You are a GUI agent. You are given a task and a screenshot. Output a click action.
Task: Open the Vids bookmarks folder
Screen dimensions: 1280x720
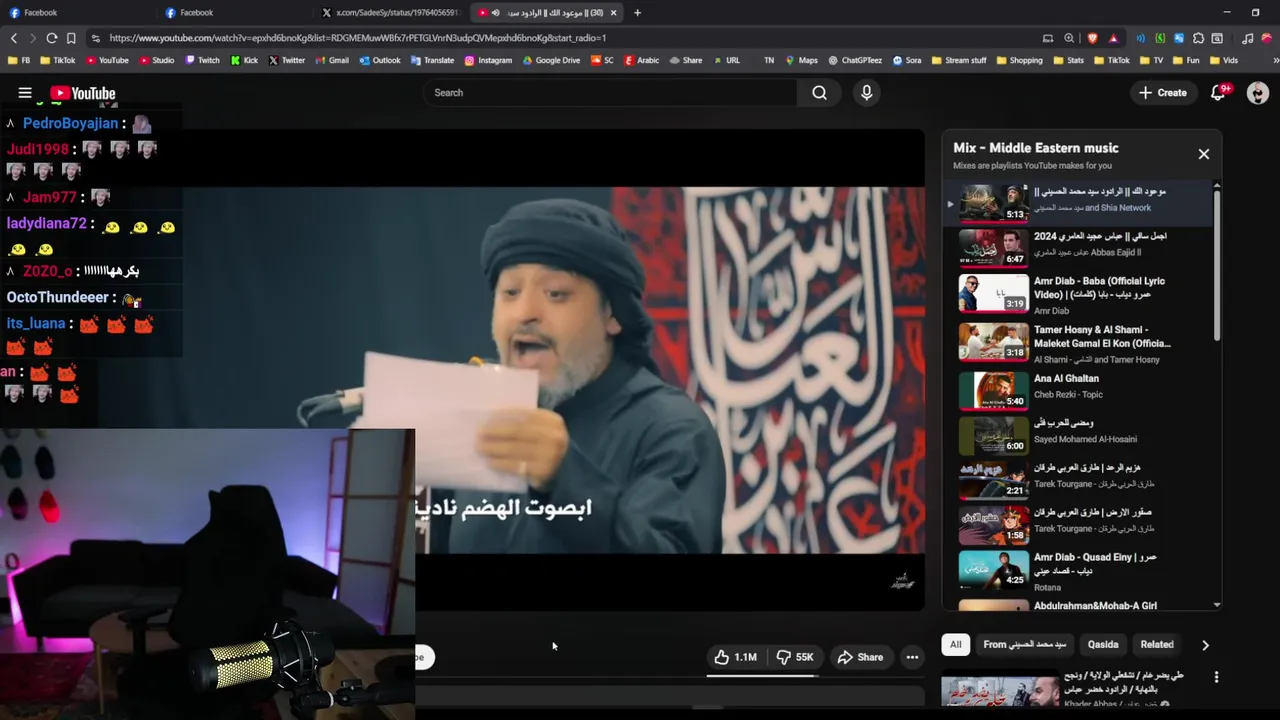click(1223, 60)
